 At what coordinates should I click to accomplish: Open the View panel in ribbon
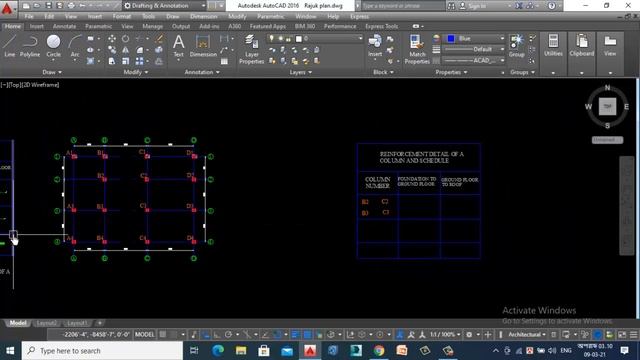(610, 45)
